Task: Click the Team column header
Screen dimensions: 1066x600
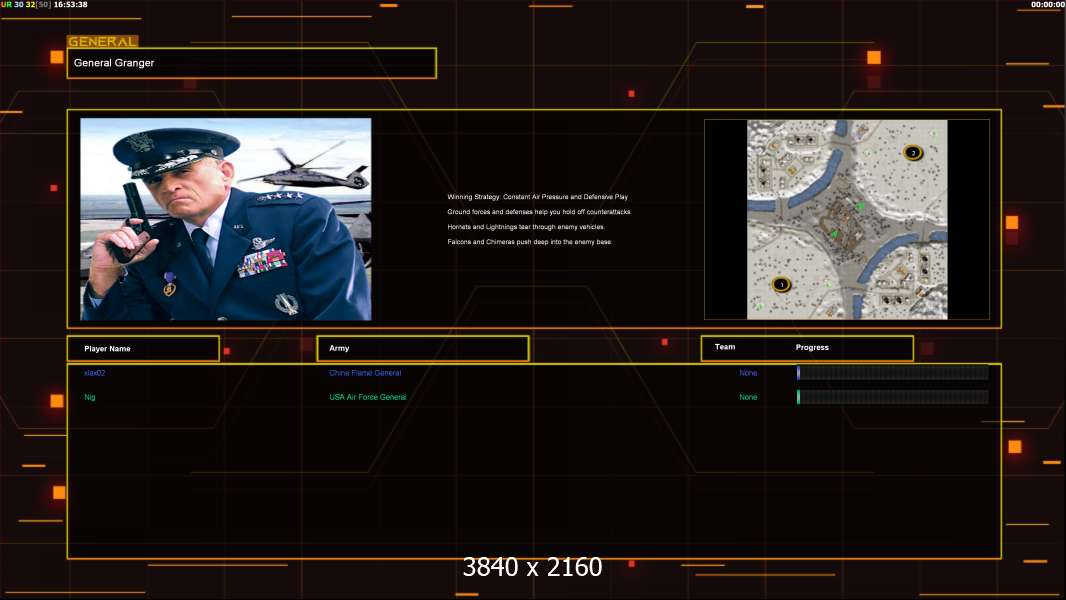Action: pos(725,347)
